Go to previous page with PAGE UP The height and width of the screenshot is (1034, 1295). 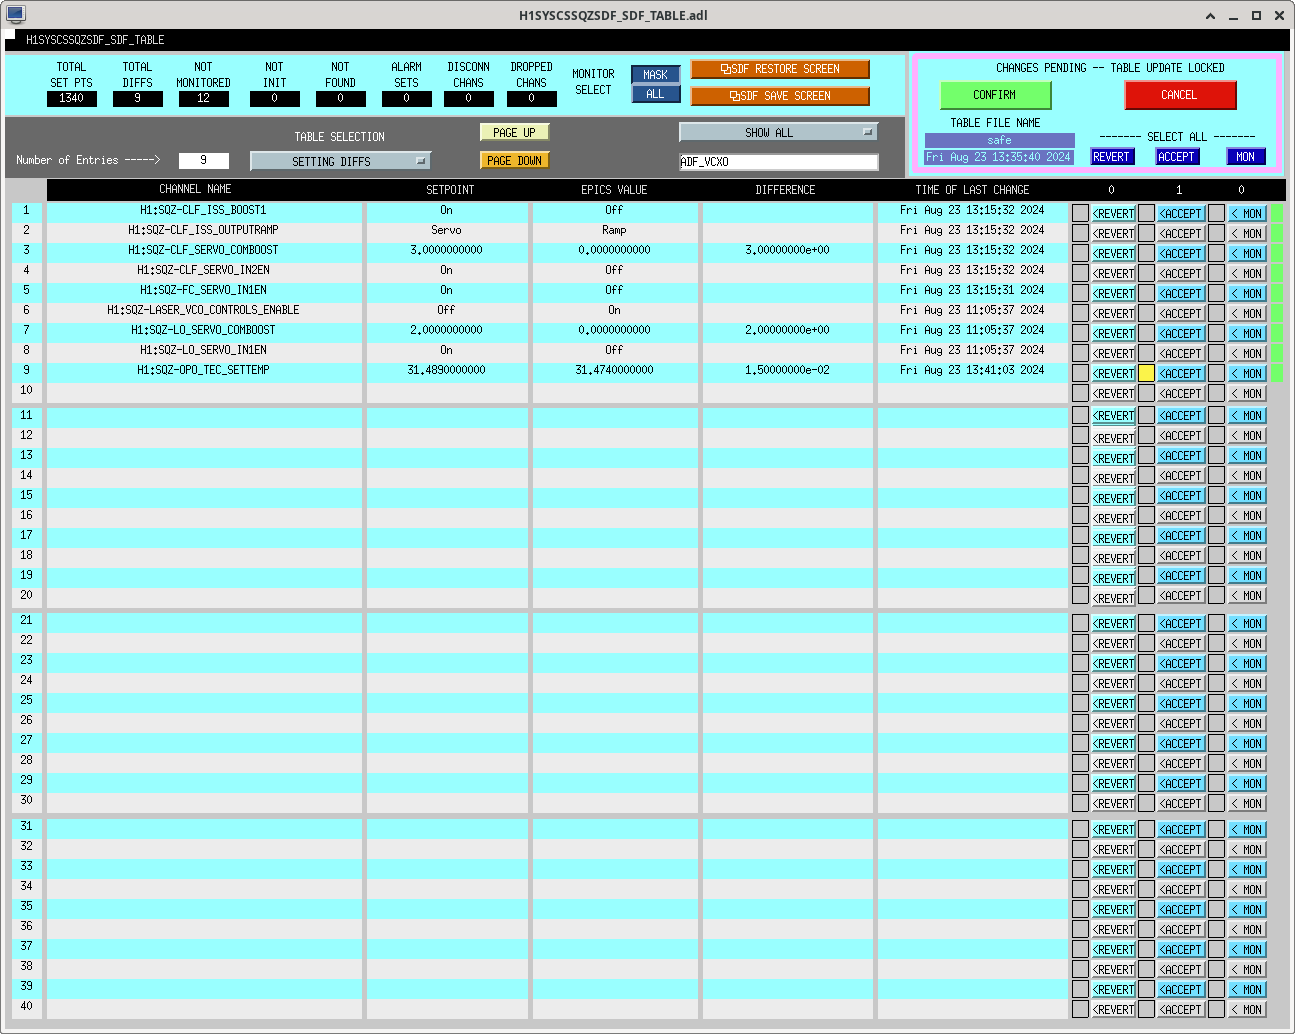coord(514,132)
